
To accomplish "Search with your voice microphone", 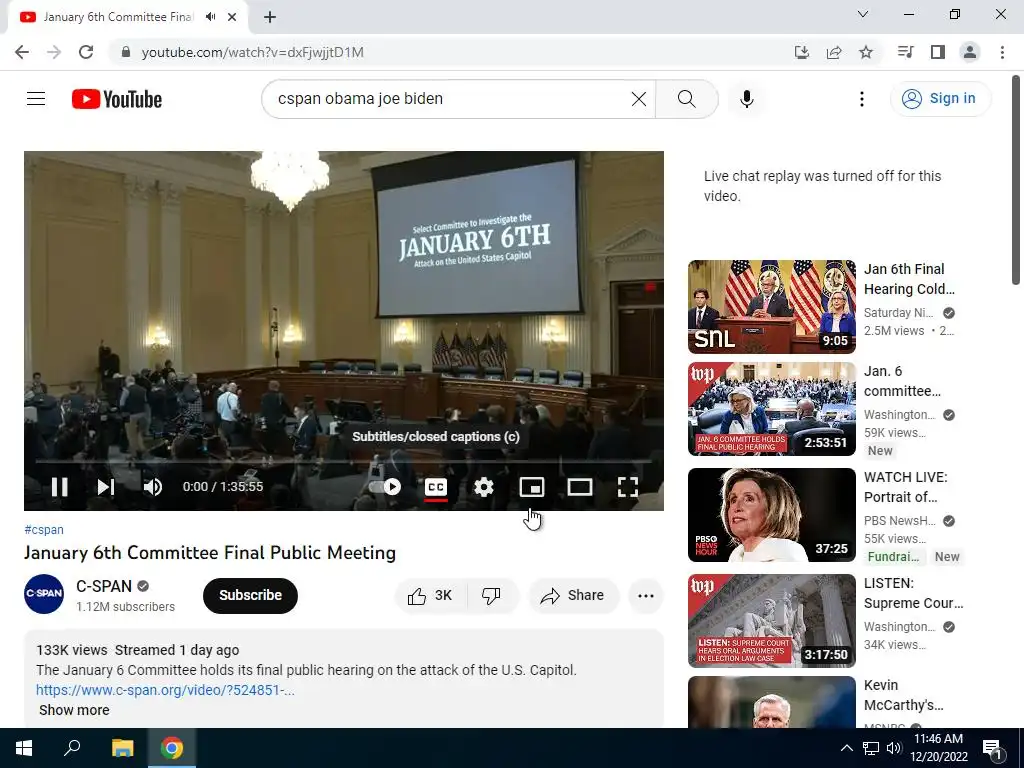I will pos(746,99).
